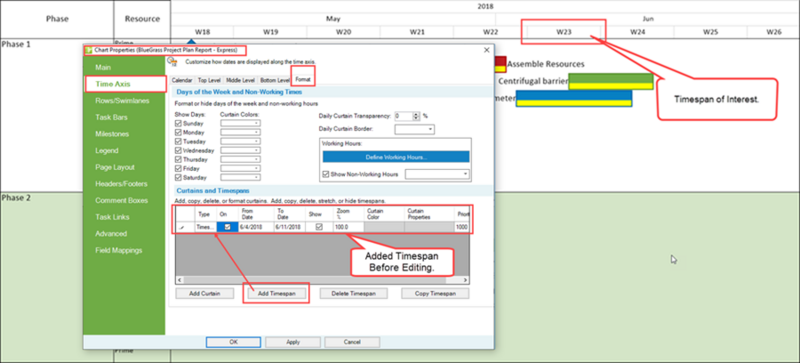Uncheck the Saturday show day checkbox
Image resolution: width=800 pixels, height=363 pixels.
[x=178, y=178]
